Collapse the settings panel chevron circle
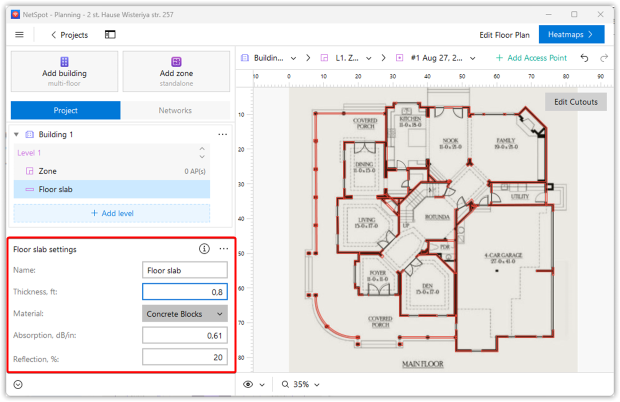This screenshot has height=402, width=620. click(18, 384)
